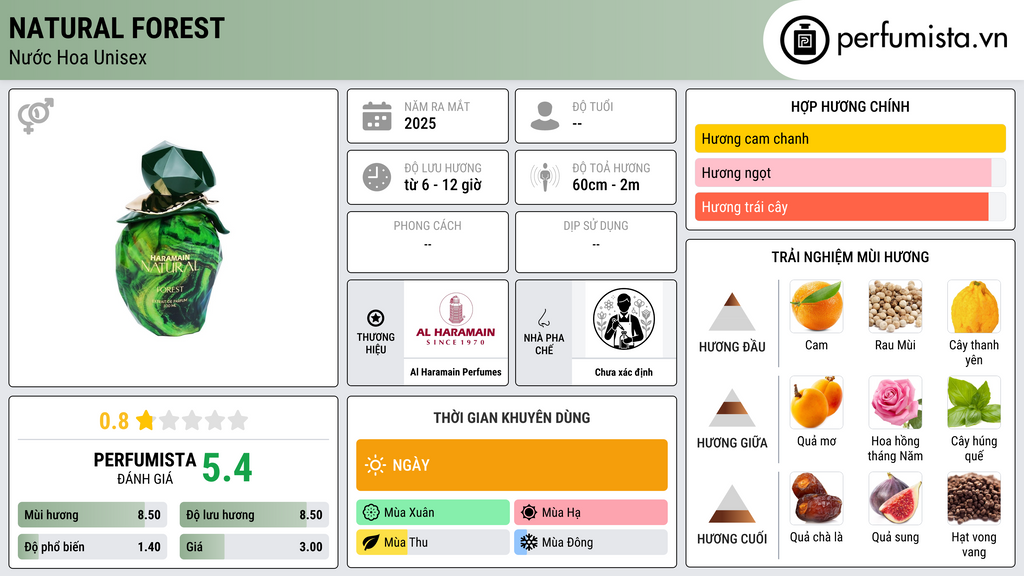Click the Hương giữa pyramid icon
This screenshot has height=576, width=1024.
pyautogui.click(x=732, y=408)
